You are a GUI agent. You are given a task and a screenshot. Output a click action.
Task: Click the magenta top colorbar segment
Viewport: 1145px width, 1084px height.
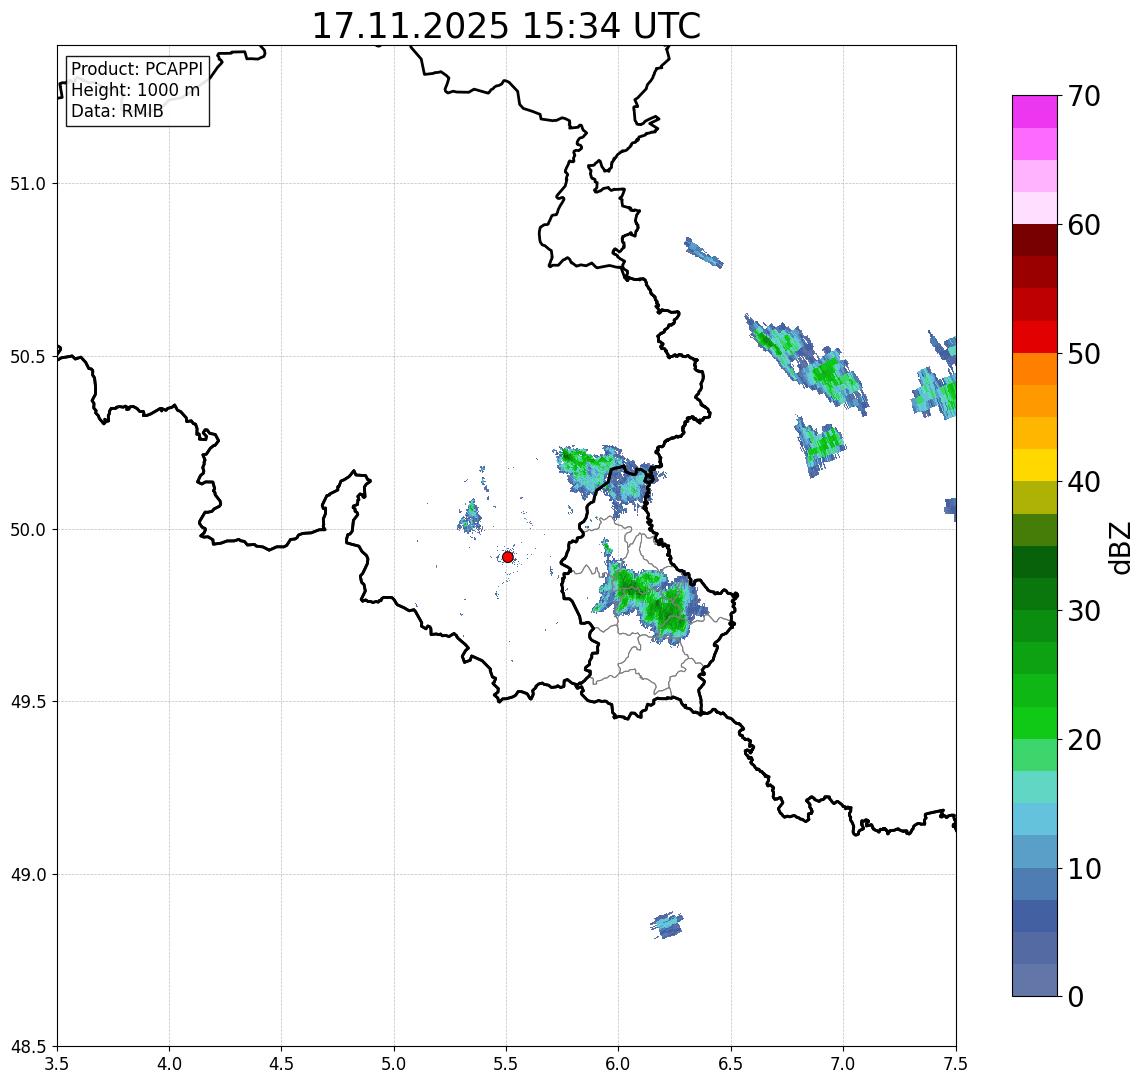1035,112
